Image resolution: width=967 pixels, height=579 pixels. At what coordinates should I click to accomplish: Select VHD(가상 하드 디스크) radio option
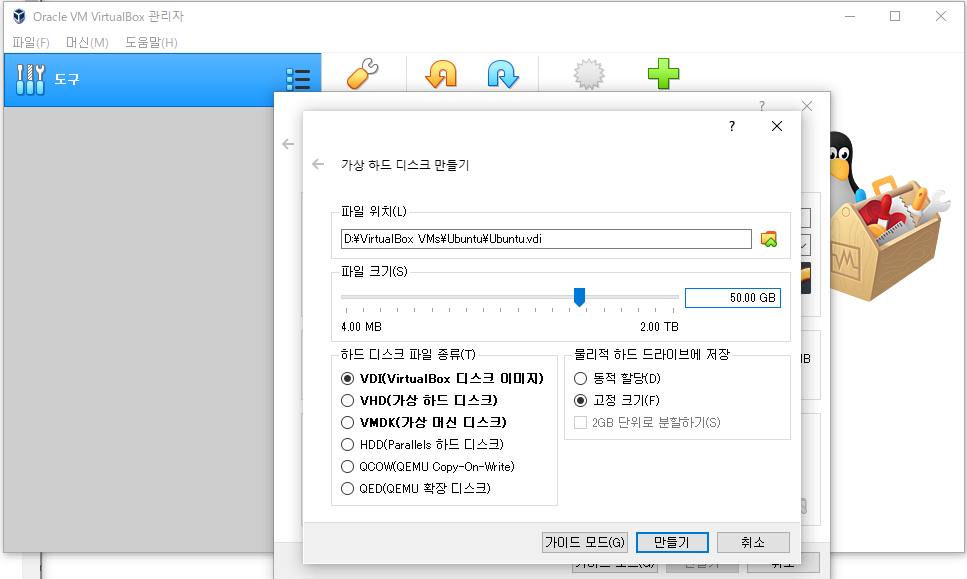(x=419, y=400)
